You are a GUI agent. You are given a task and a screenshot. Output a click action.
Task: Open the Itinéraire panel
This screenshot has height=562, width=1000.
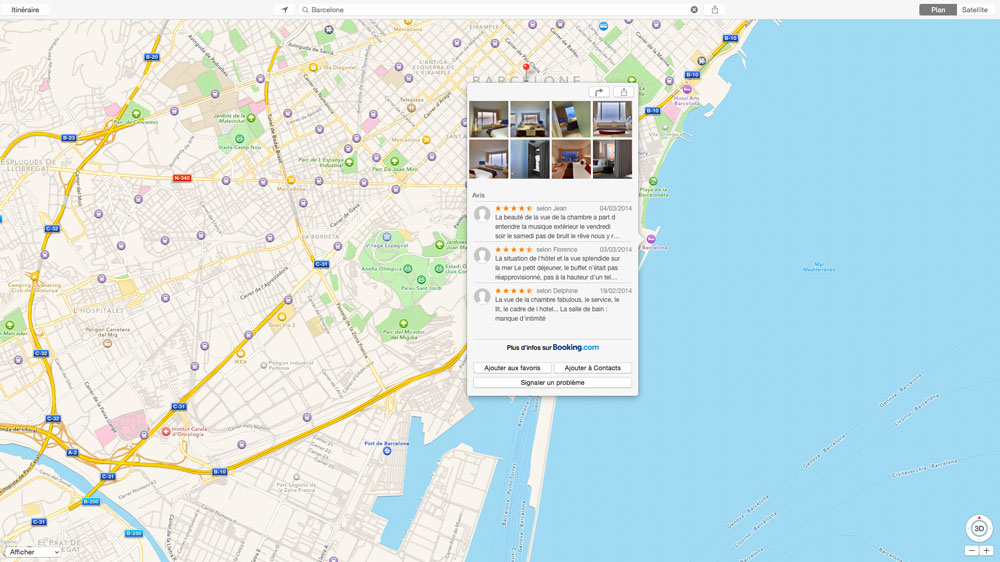pos(25,10)
